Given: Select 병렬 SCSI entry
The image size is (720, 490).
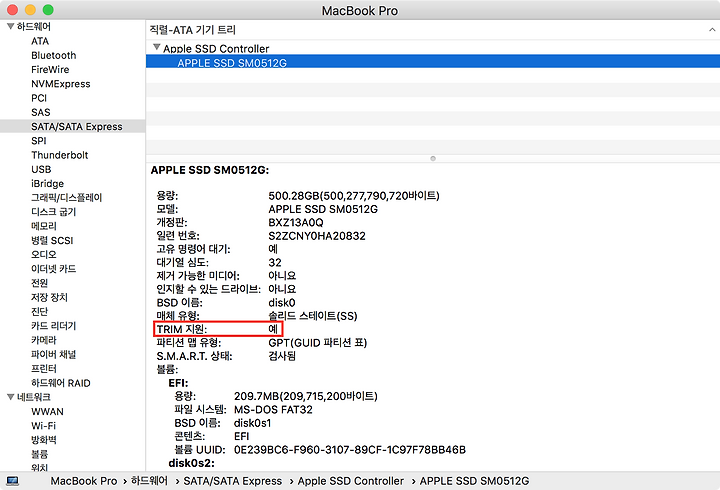Looking at the screenshot, I should tap(52, 241).
